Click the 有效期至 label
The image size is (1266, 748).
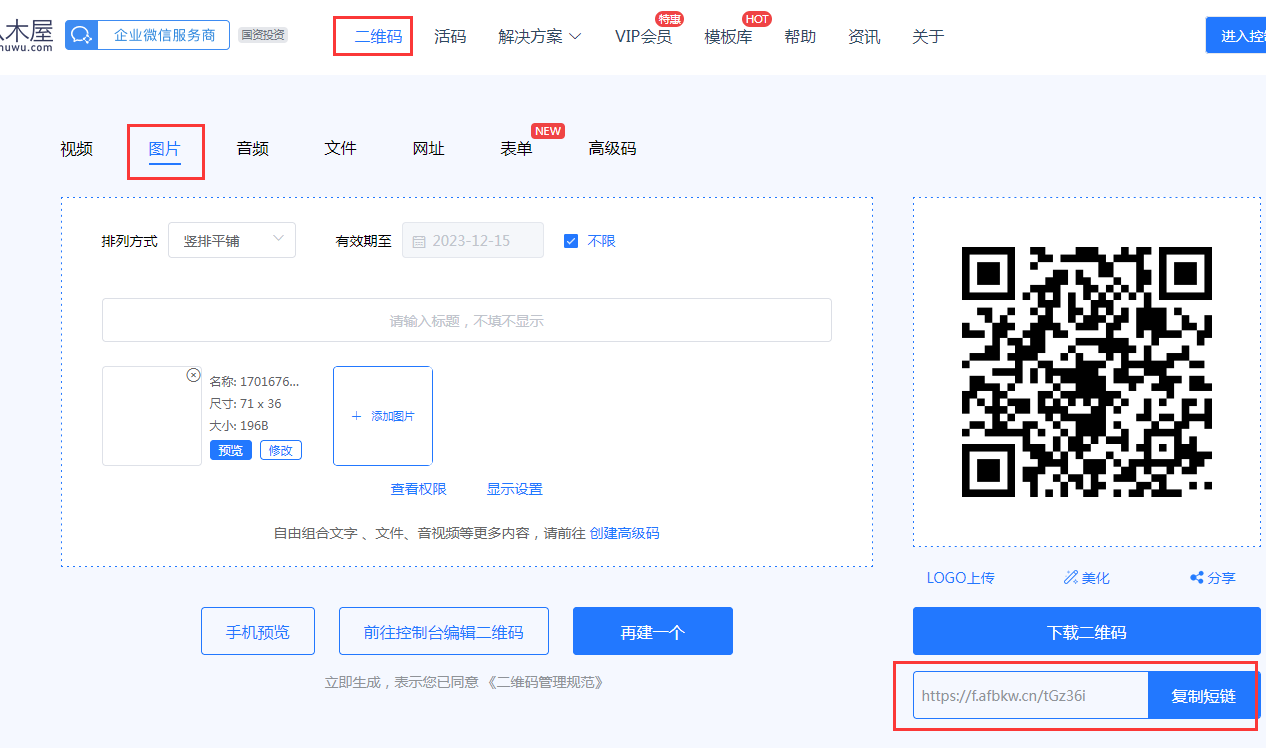pyautogui.click(x=363, y=241)
